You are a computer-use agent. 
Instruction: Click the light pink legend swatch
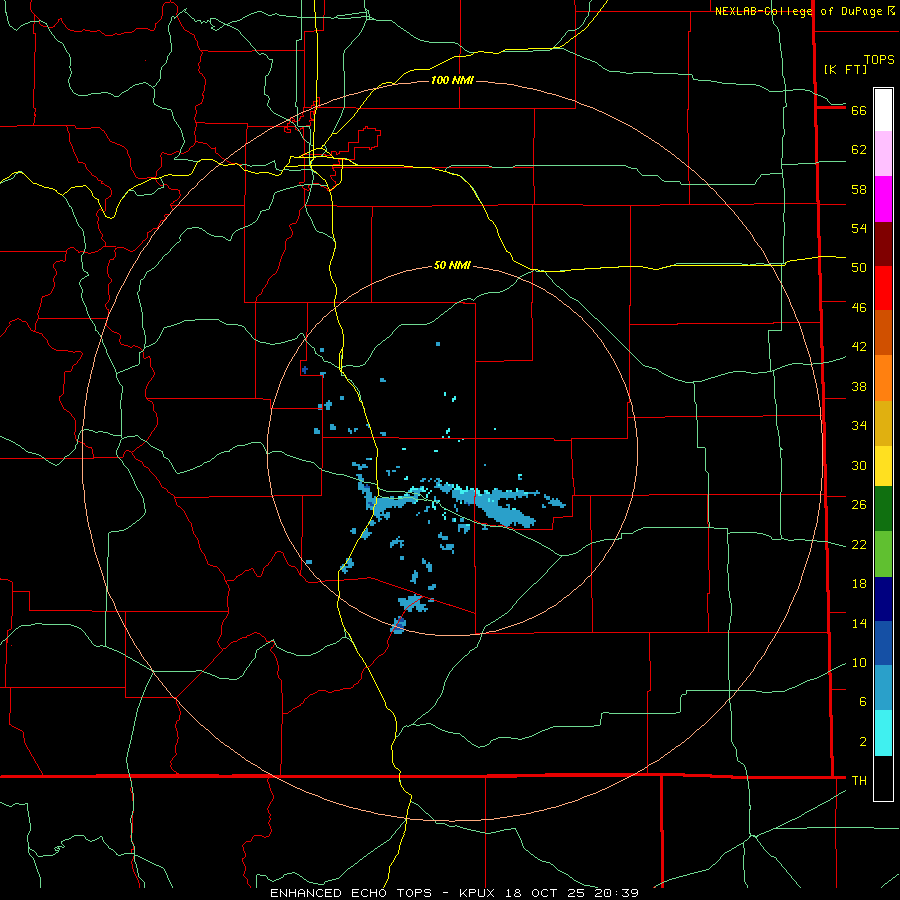tap(883, 153)
